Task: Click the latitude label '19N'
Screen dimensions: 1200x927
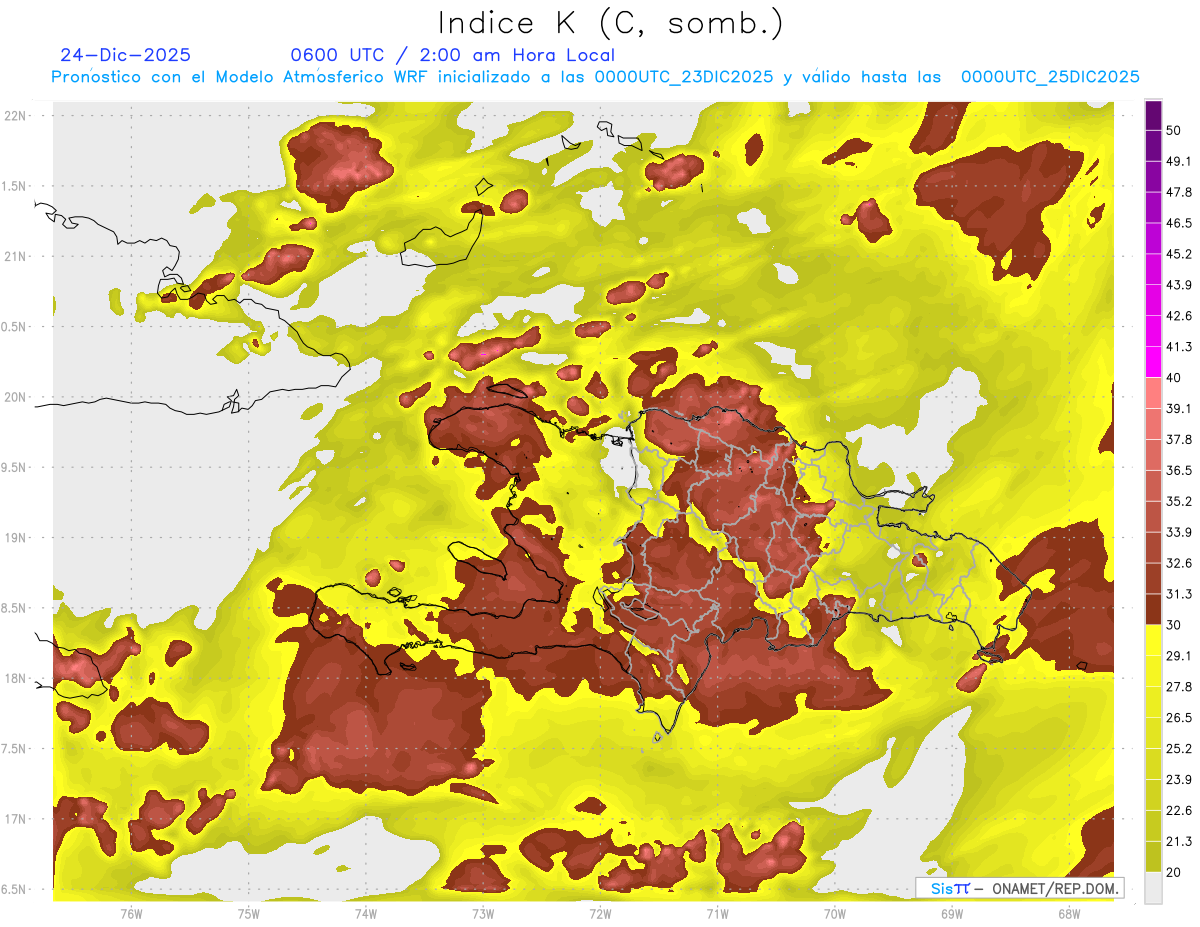Action: pos(15,538)
